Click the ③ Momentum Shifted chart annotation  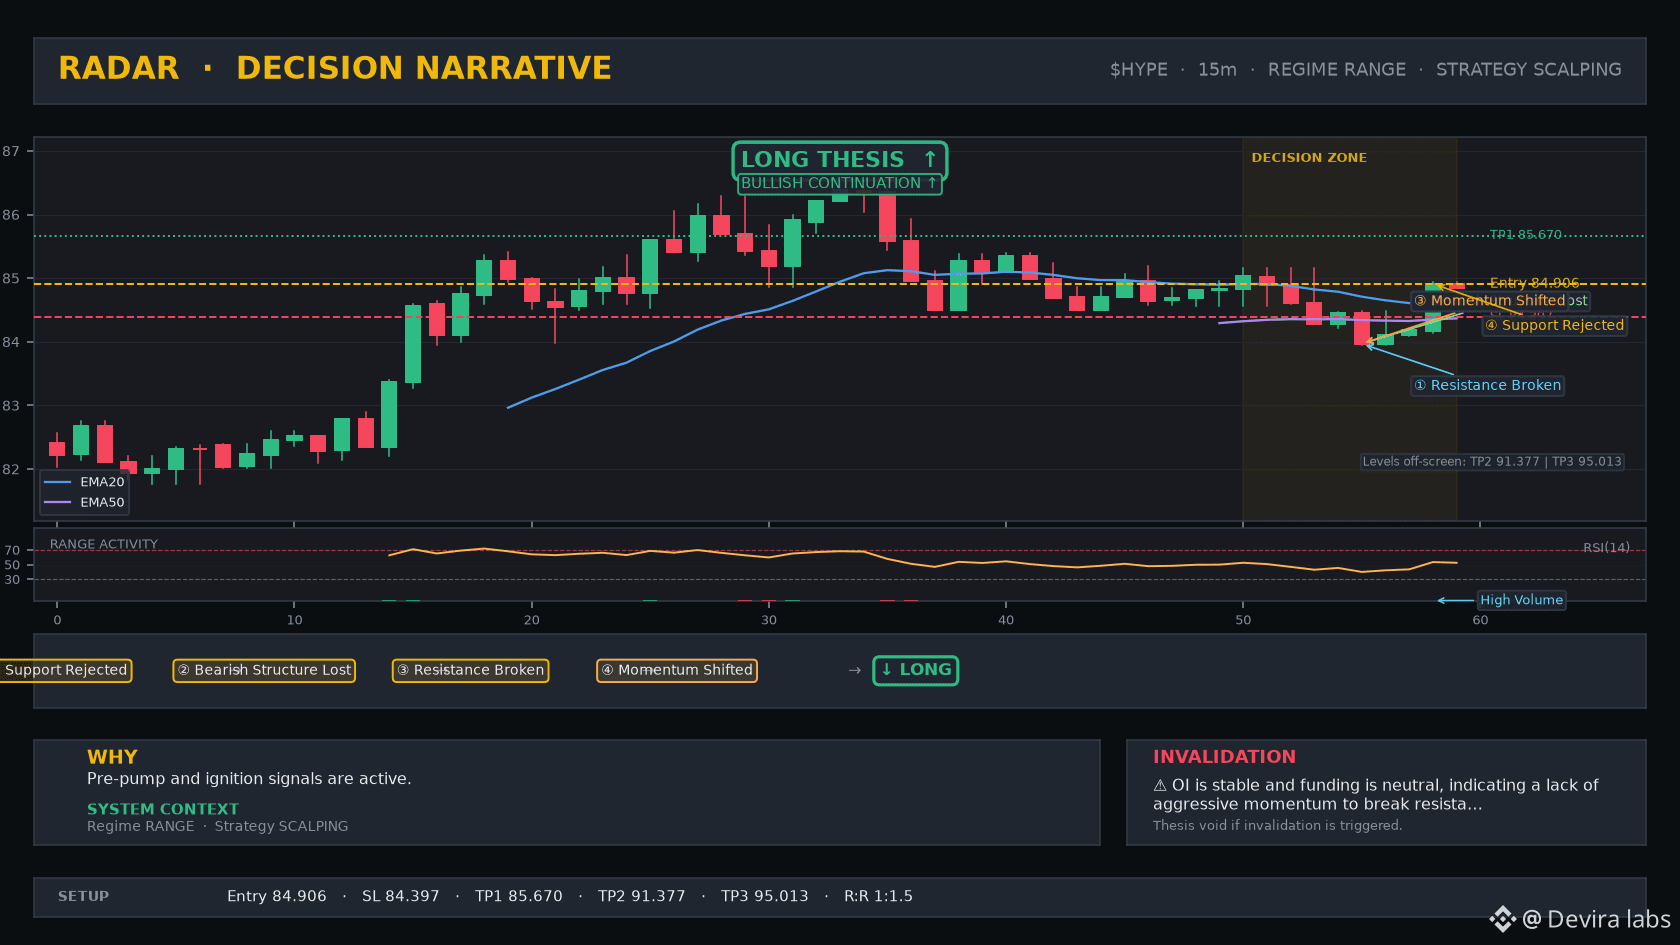coord(1489,300)
